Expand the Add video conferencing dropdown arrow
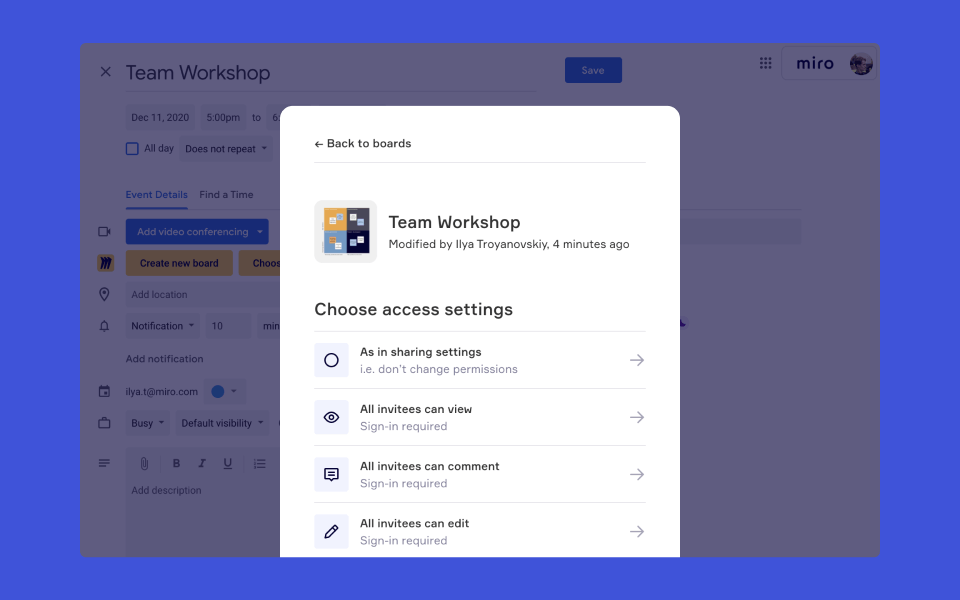 tap(260, 231)
